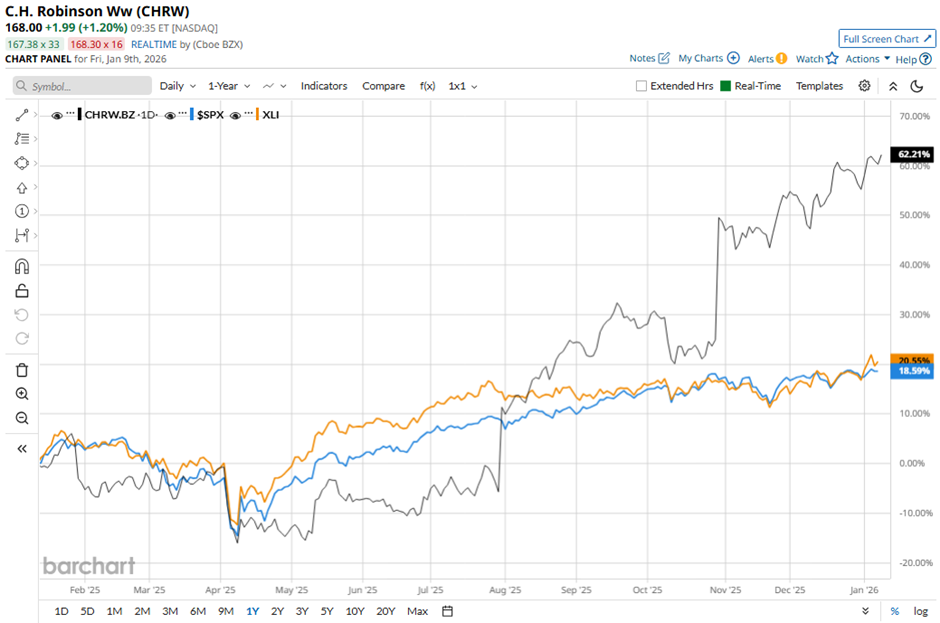Toggle log scale mode
Image resolution: width=940 pixels, height=623 pixels.
tap(921, 611)
